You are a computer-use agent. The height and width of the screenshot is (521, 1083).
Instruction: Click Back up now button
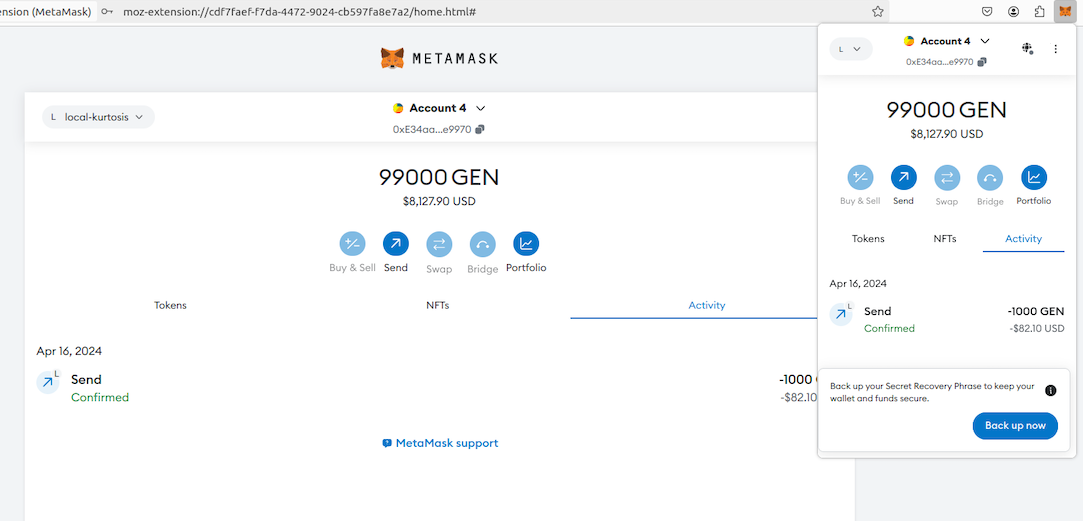pos(1015,426)
